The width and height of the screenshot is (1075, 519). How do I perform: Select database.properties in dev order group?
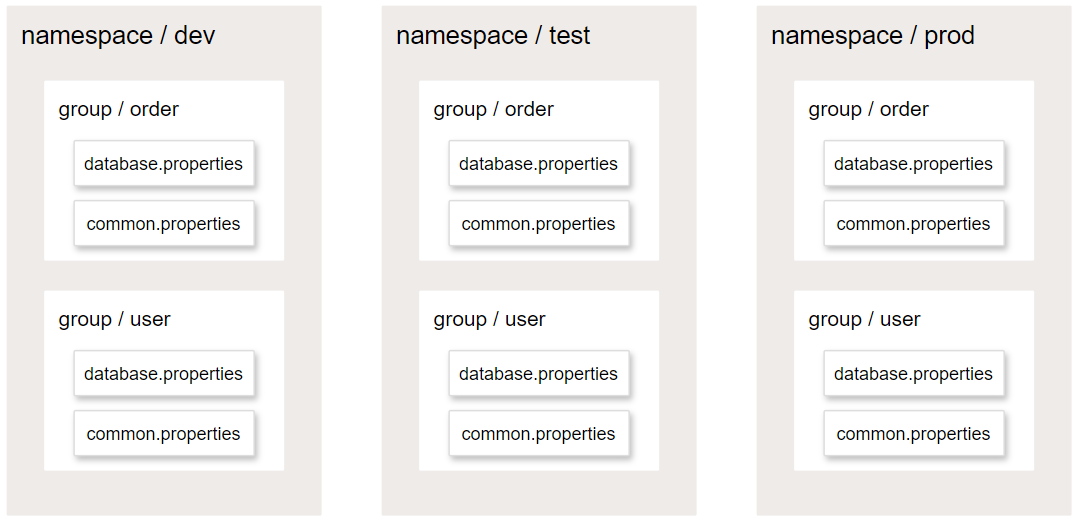point(164,164)
